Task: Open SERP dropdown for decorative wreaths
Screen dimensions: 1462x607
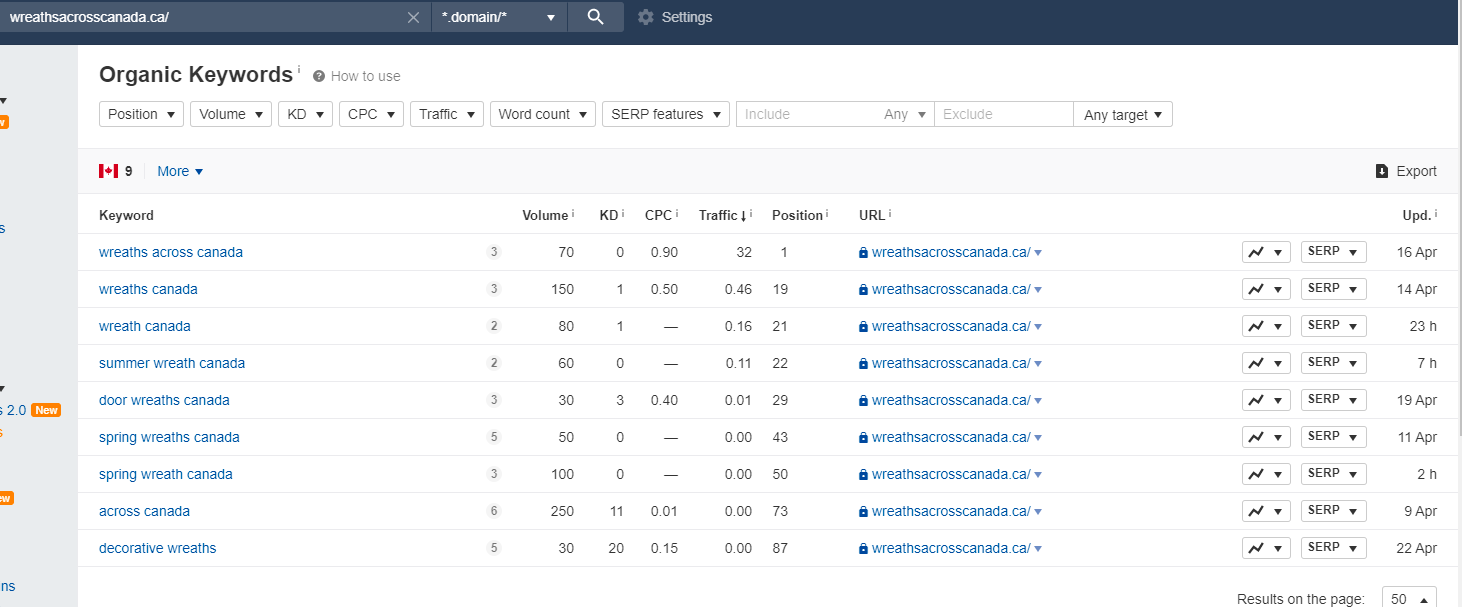Action: click(x=1333, y=548)
